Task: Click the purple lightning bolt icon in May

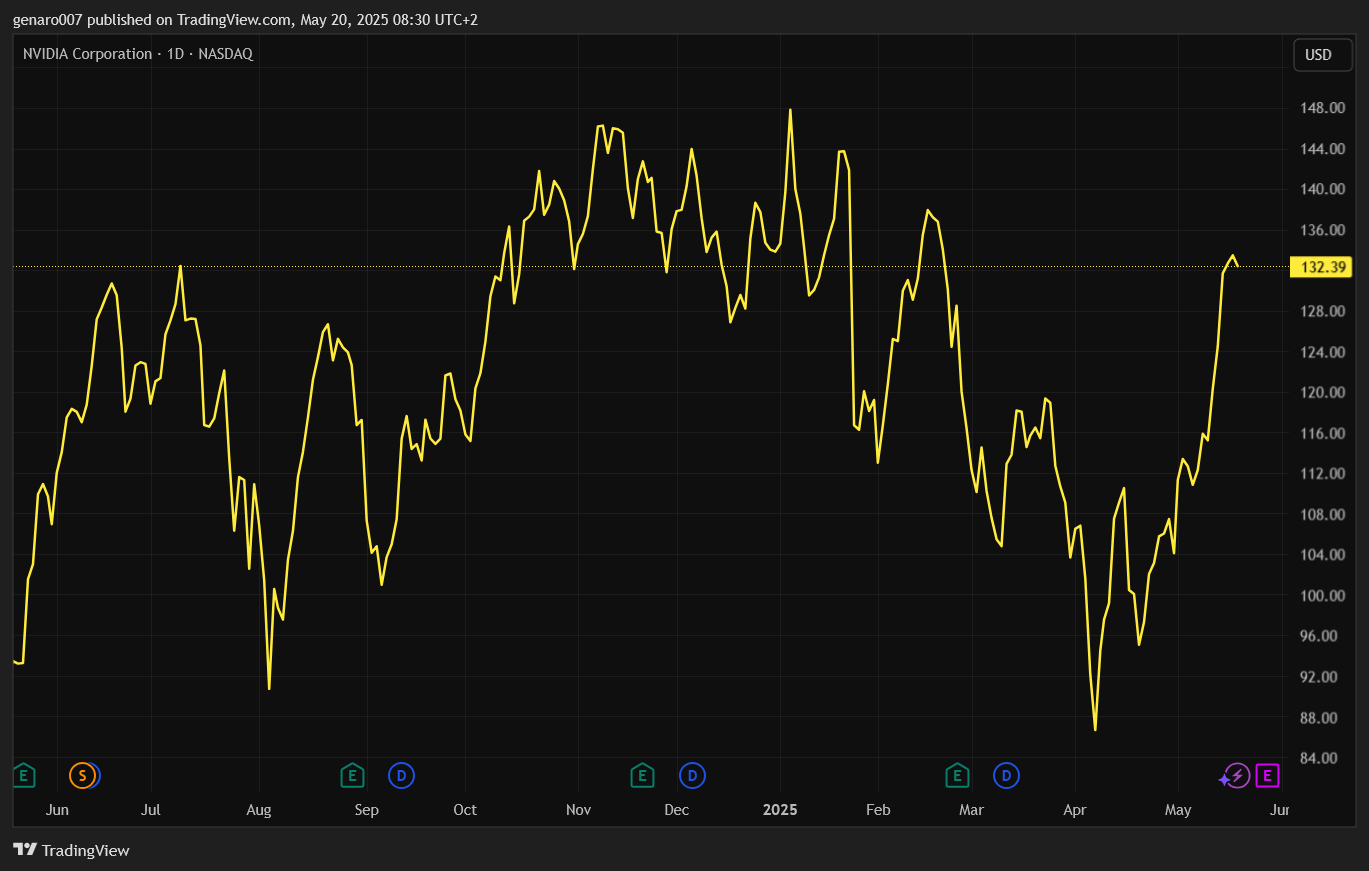Action: coord(1237,775)
